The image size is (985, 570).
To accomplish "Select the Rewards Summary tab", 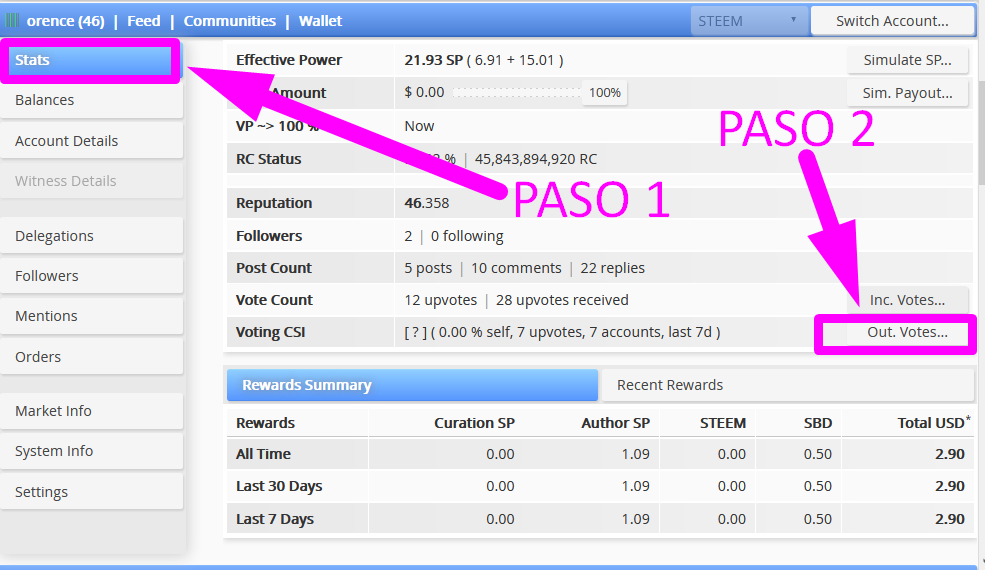I will click(412, 385).
